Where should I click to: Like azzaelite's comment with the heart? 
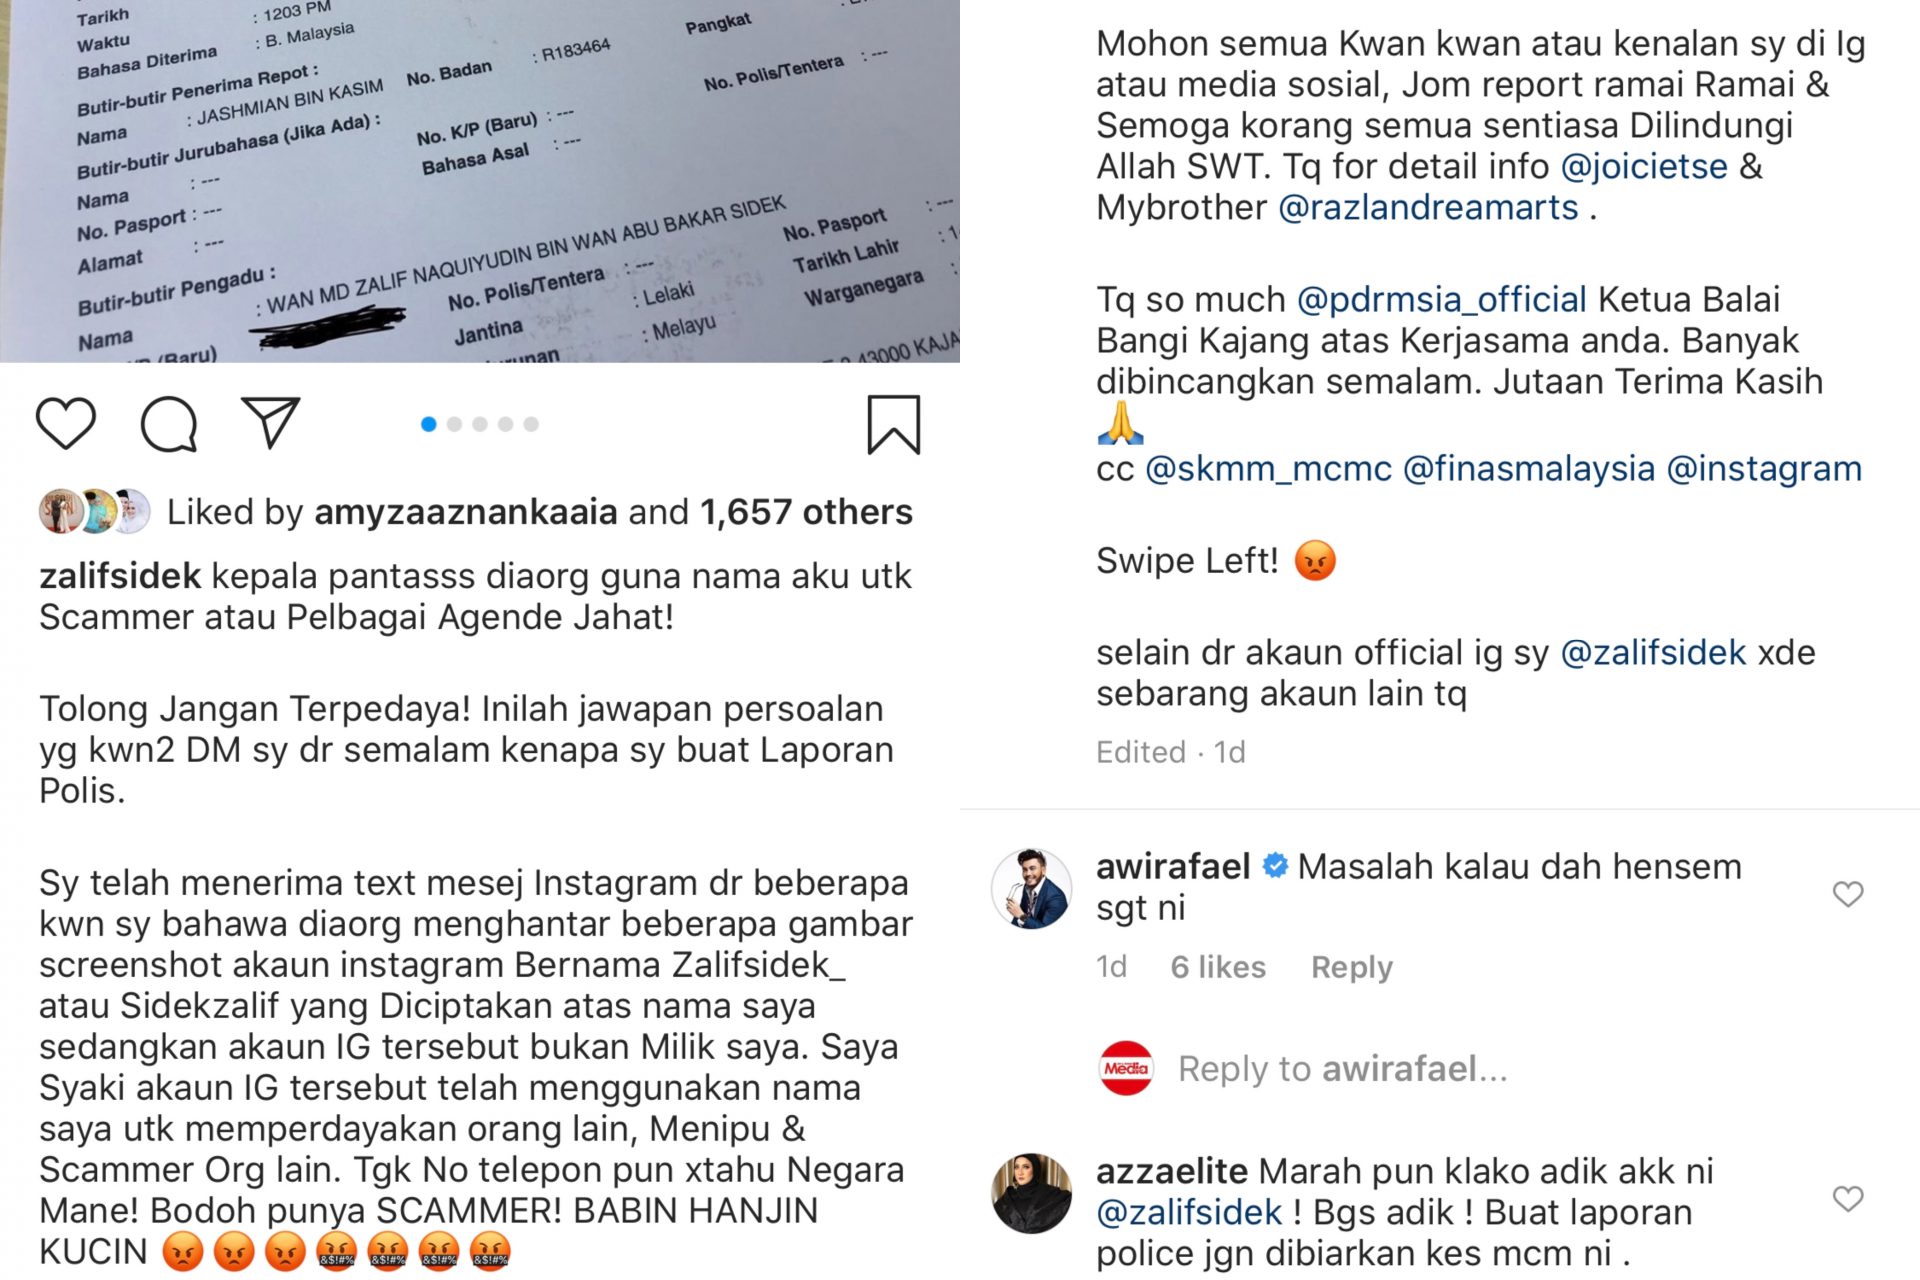1847,1198
